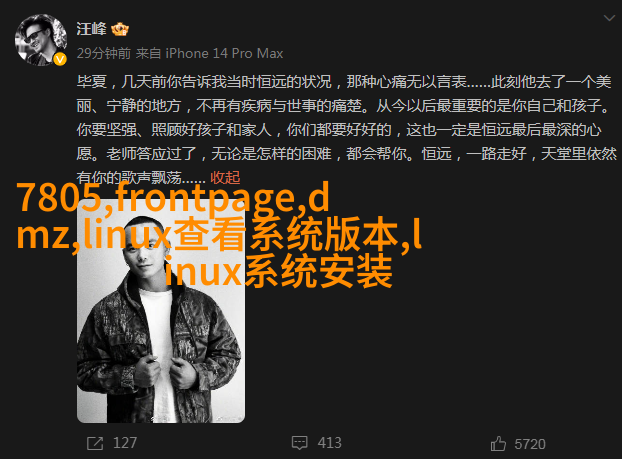The height and width of the screenshot is (459, 622).
Task: Click the 5720 likes count
Action: click(x=530, y=444)
